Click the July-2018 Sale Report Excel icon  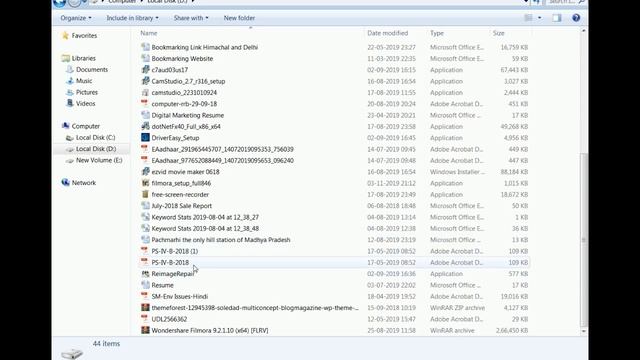[145, 206]
